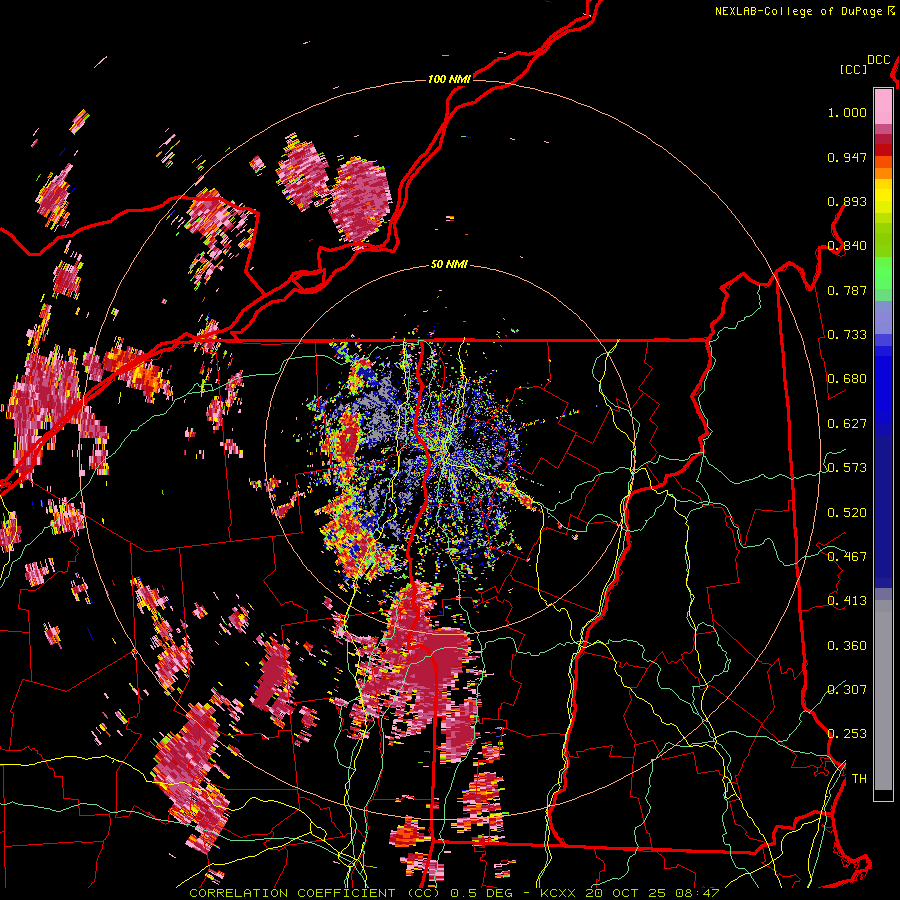Screen dimensions: 900x900
Task: Click the KCXX 20 OCT 25 08:47 timestamp
Action: [x=630, y=893]
